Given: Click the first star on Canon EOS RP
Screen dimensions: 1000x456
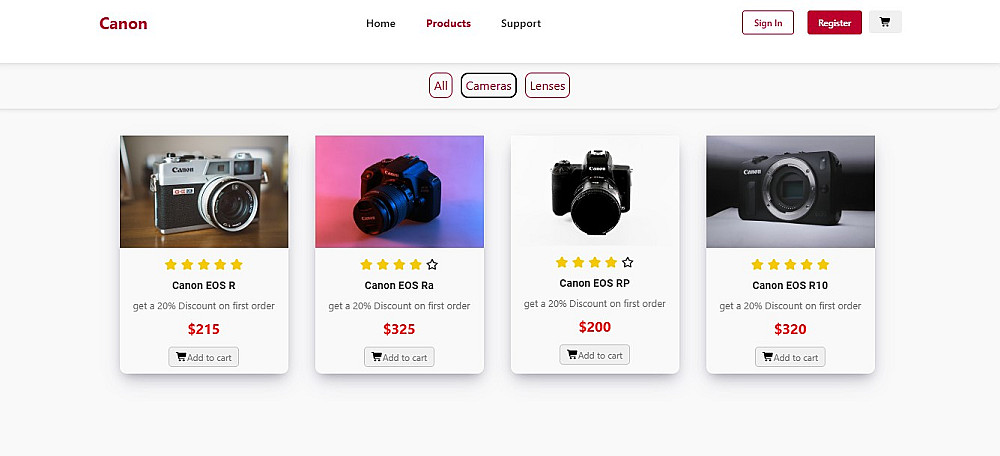Looking at the screenshot, I should [x=562, y=263].
